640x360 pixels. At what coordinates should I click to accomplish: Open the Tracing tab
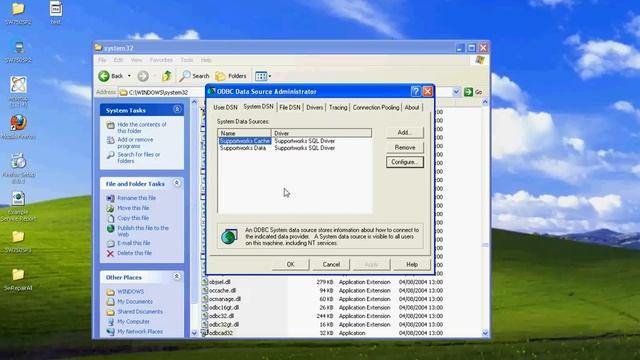coord(338,107)
